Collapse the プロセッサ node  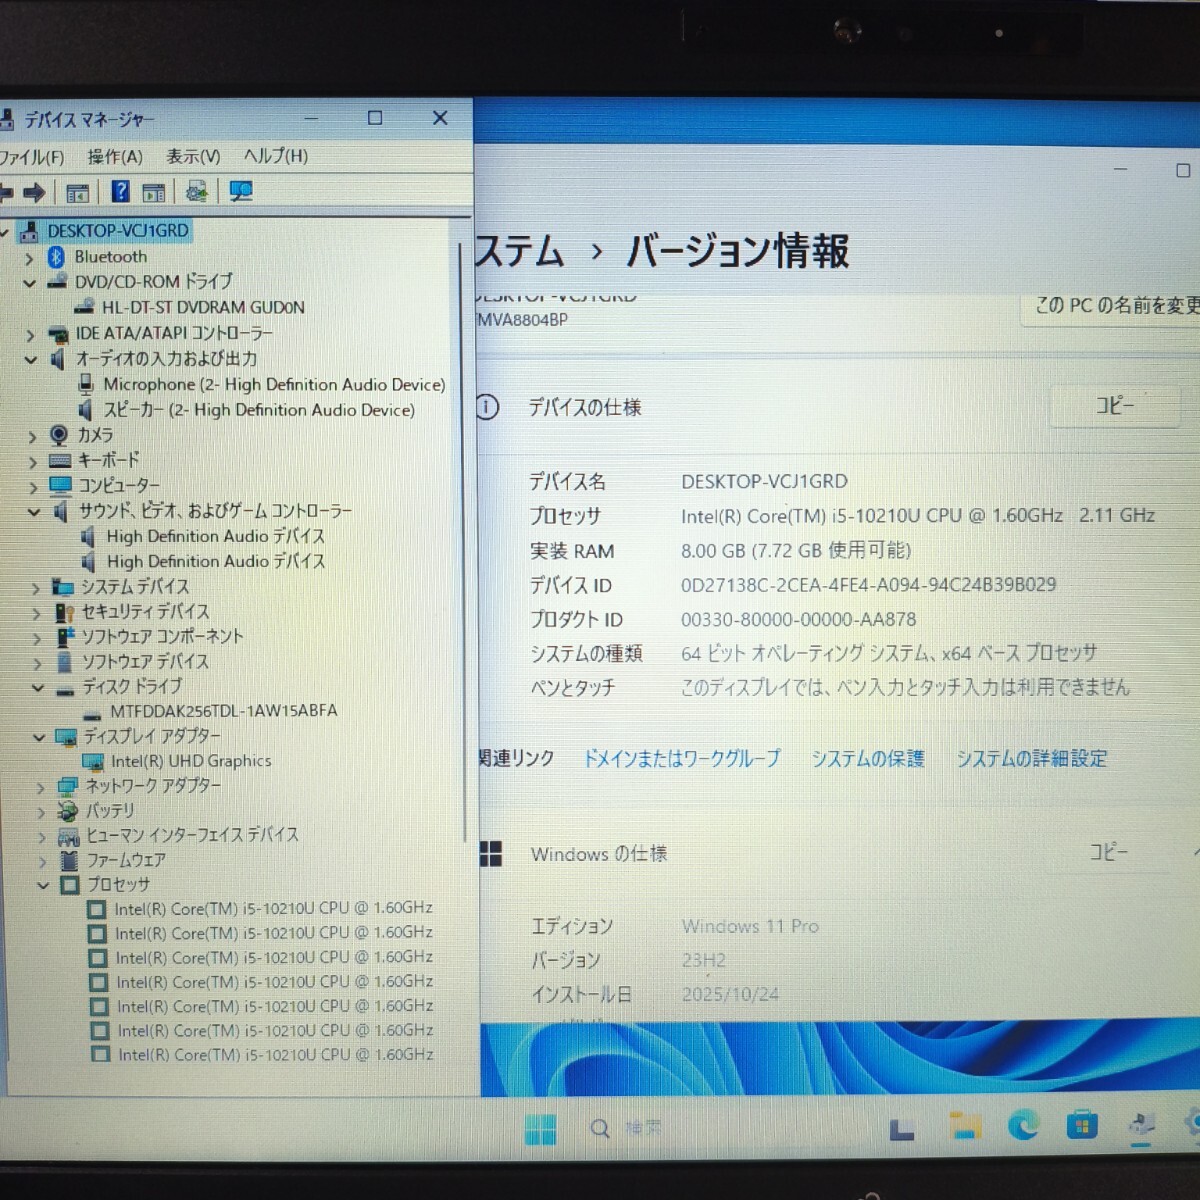pos(43,885)
